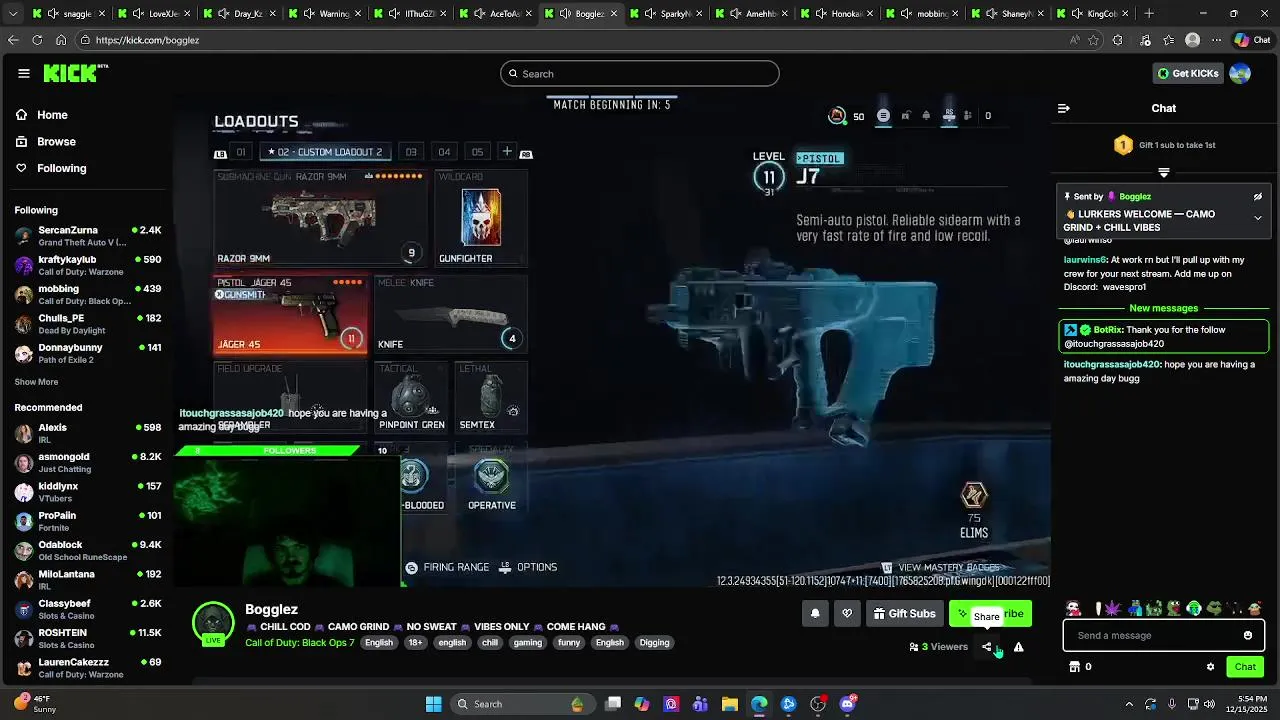This screenshot has width=1280, height=720.
Task: Click laurwins6 username in chat
Action: [x=1084, y=259]
